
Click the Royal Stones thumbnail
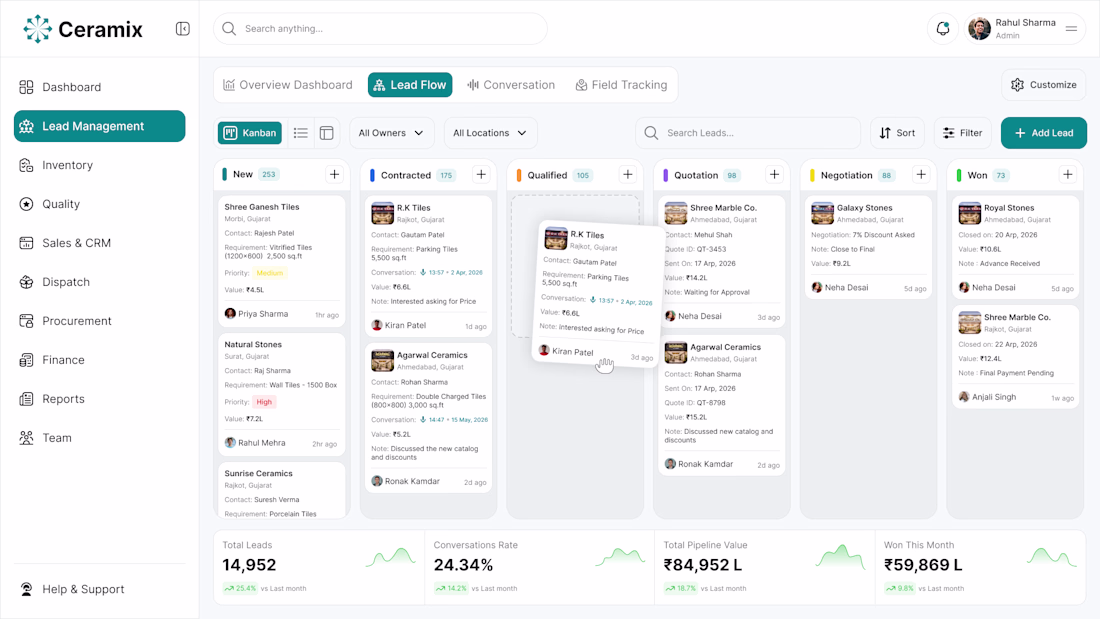[x=970, y=213]
